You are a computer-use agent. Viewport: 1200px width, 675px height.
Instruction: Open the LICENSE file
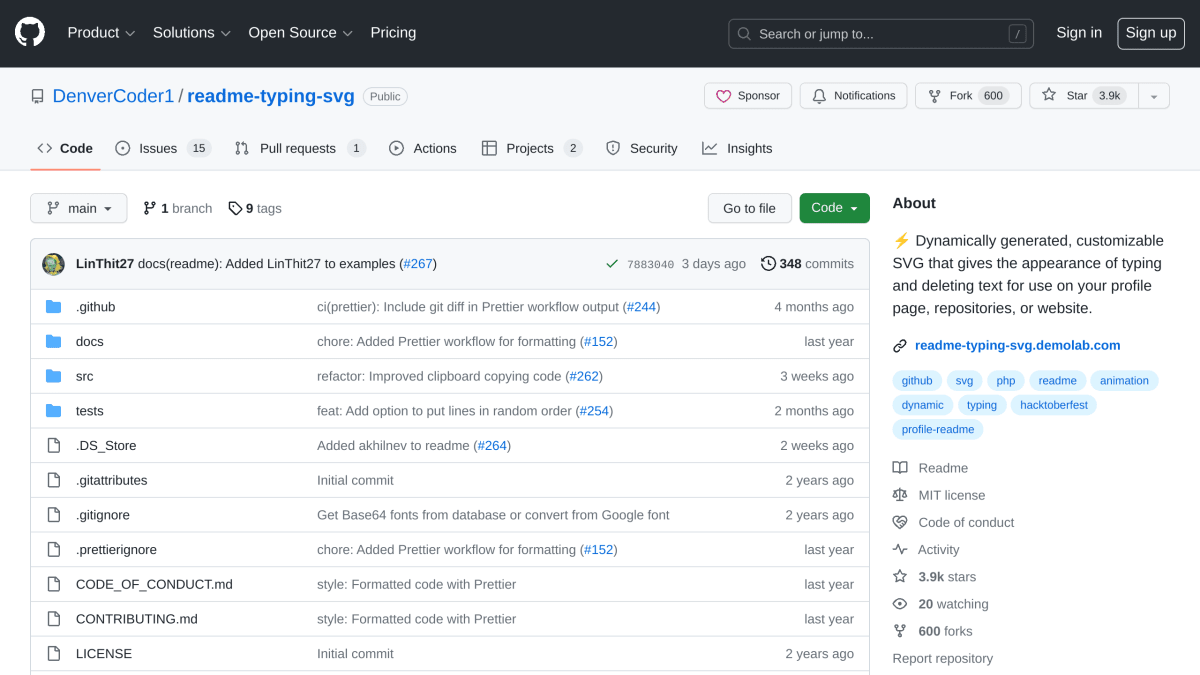point(104,653)
